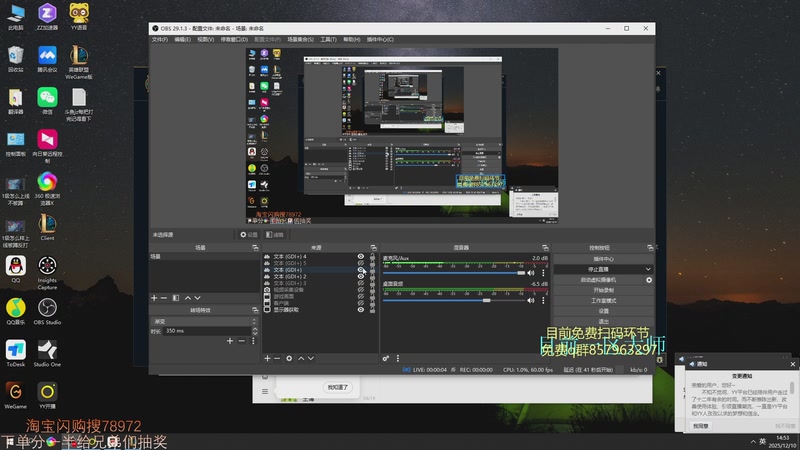Click the 开始录制 button
This screenshot has width=800, height=450.
pos(603,290)
